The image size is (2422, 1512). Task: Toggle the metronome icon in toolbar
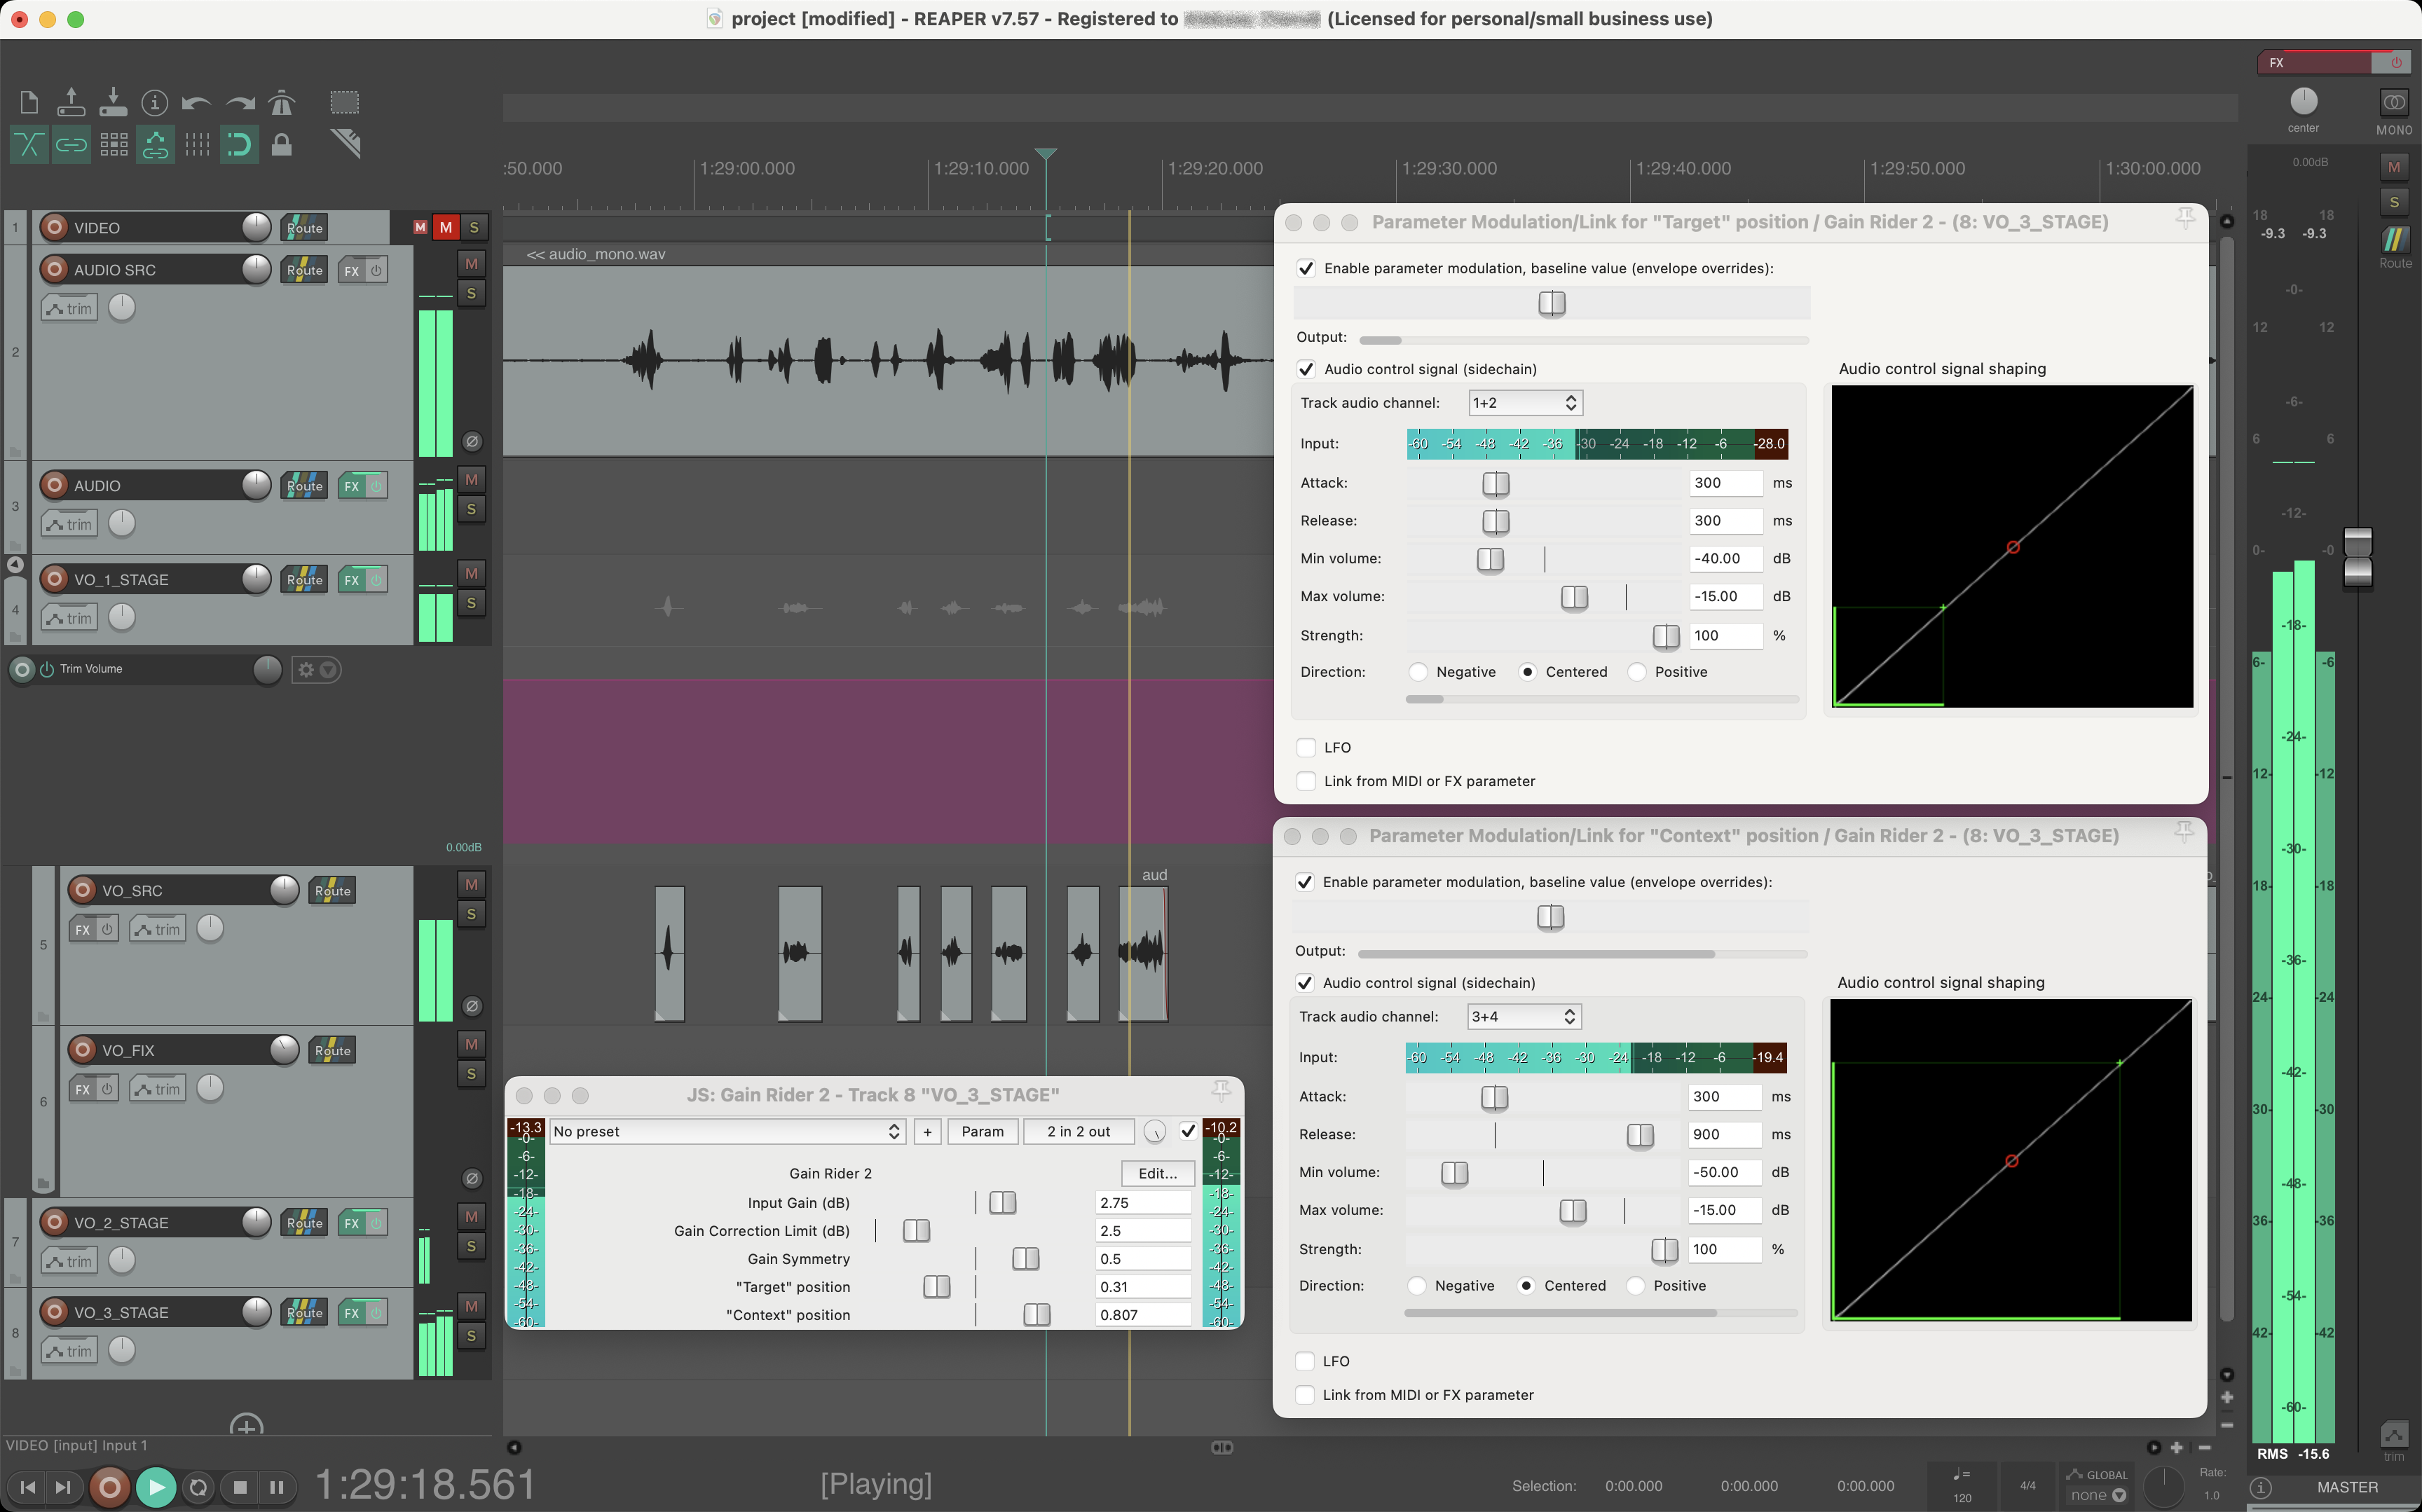pos(283,102)
